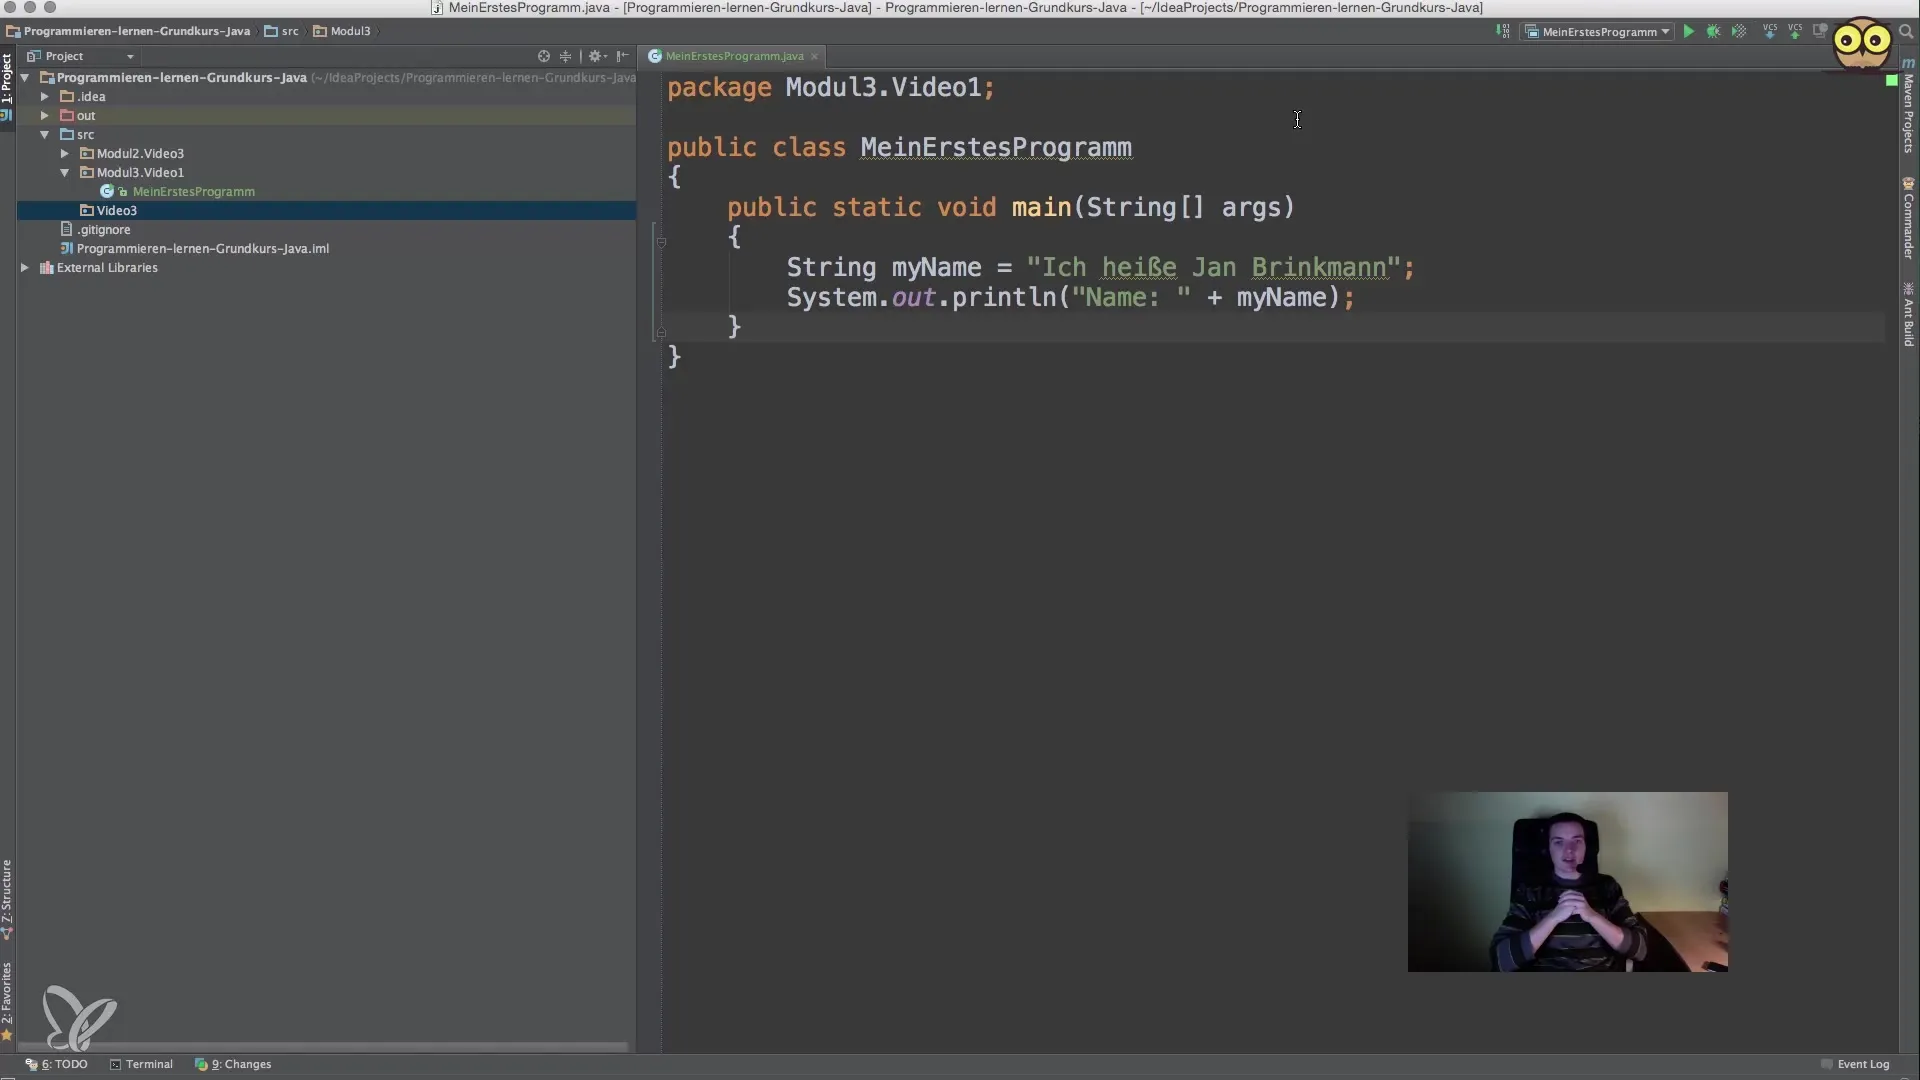The width and height of the screenshot is (1920, 1080).
Task: Open the Terminal tool window
Action: (x=141, y=1064)
